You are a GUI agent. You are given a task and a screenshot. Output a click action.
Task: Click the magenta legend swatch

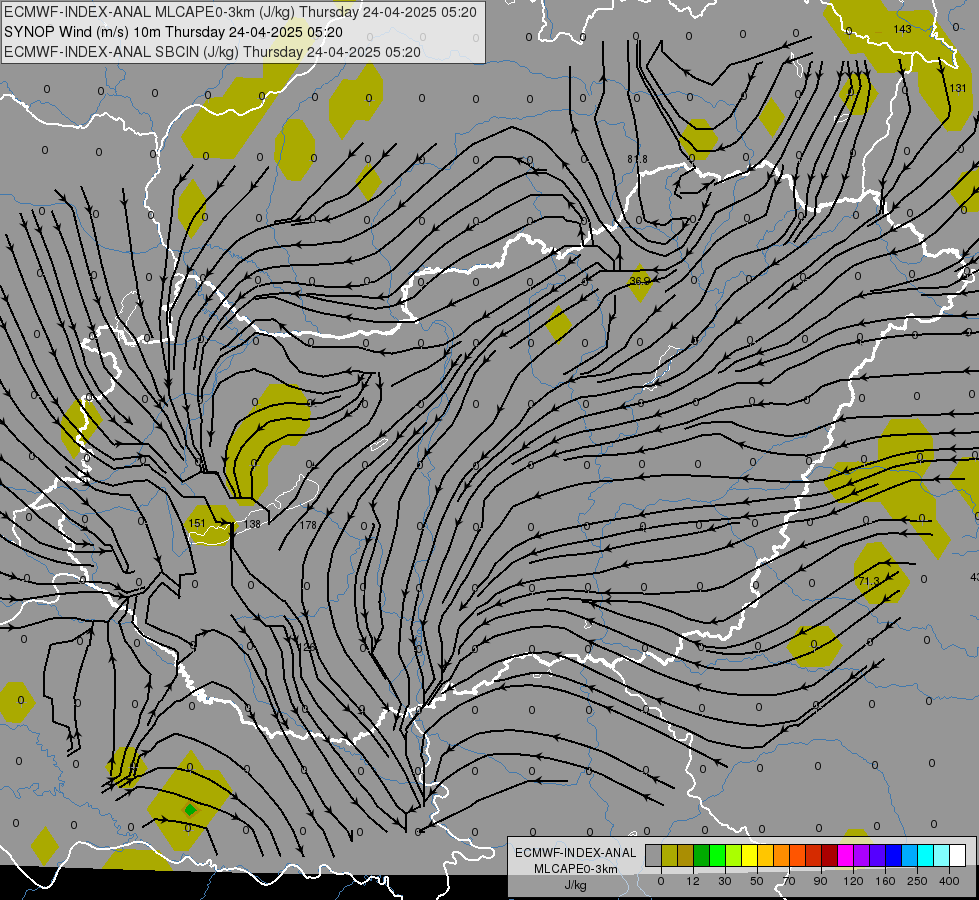tap(846, 856)
